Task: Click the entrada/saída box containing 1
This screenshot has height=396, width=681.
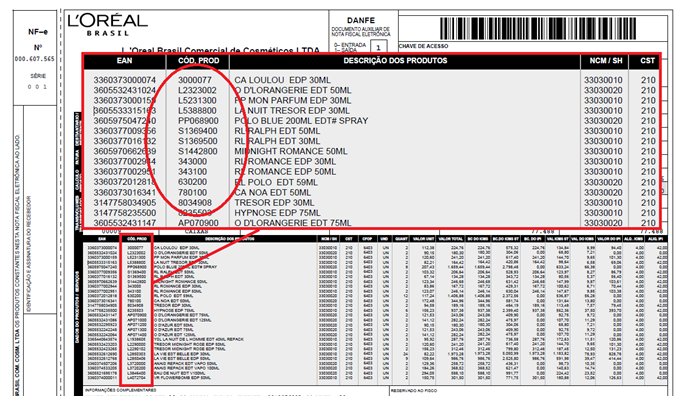Action: (378, 47)
